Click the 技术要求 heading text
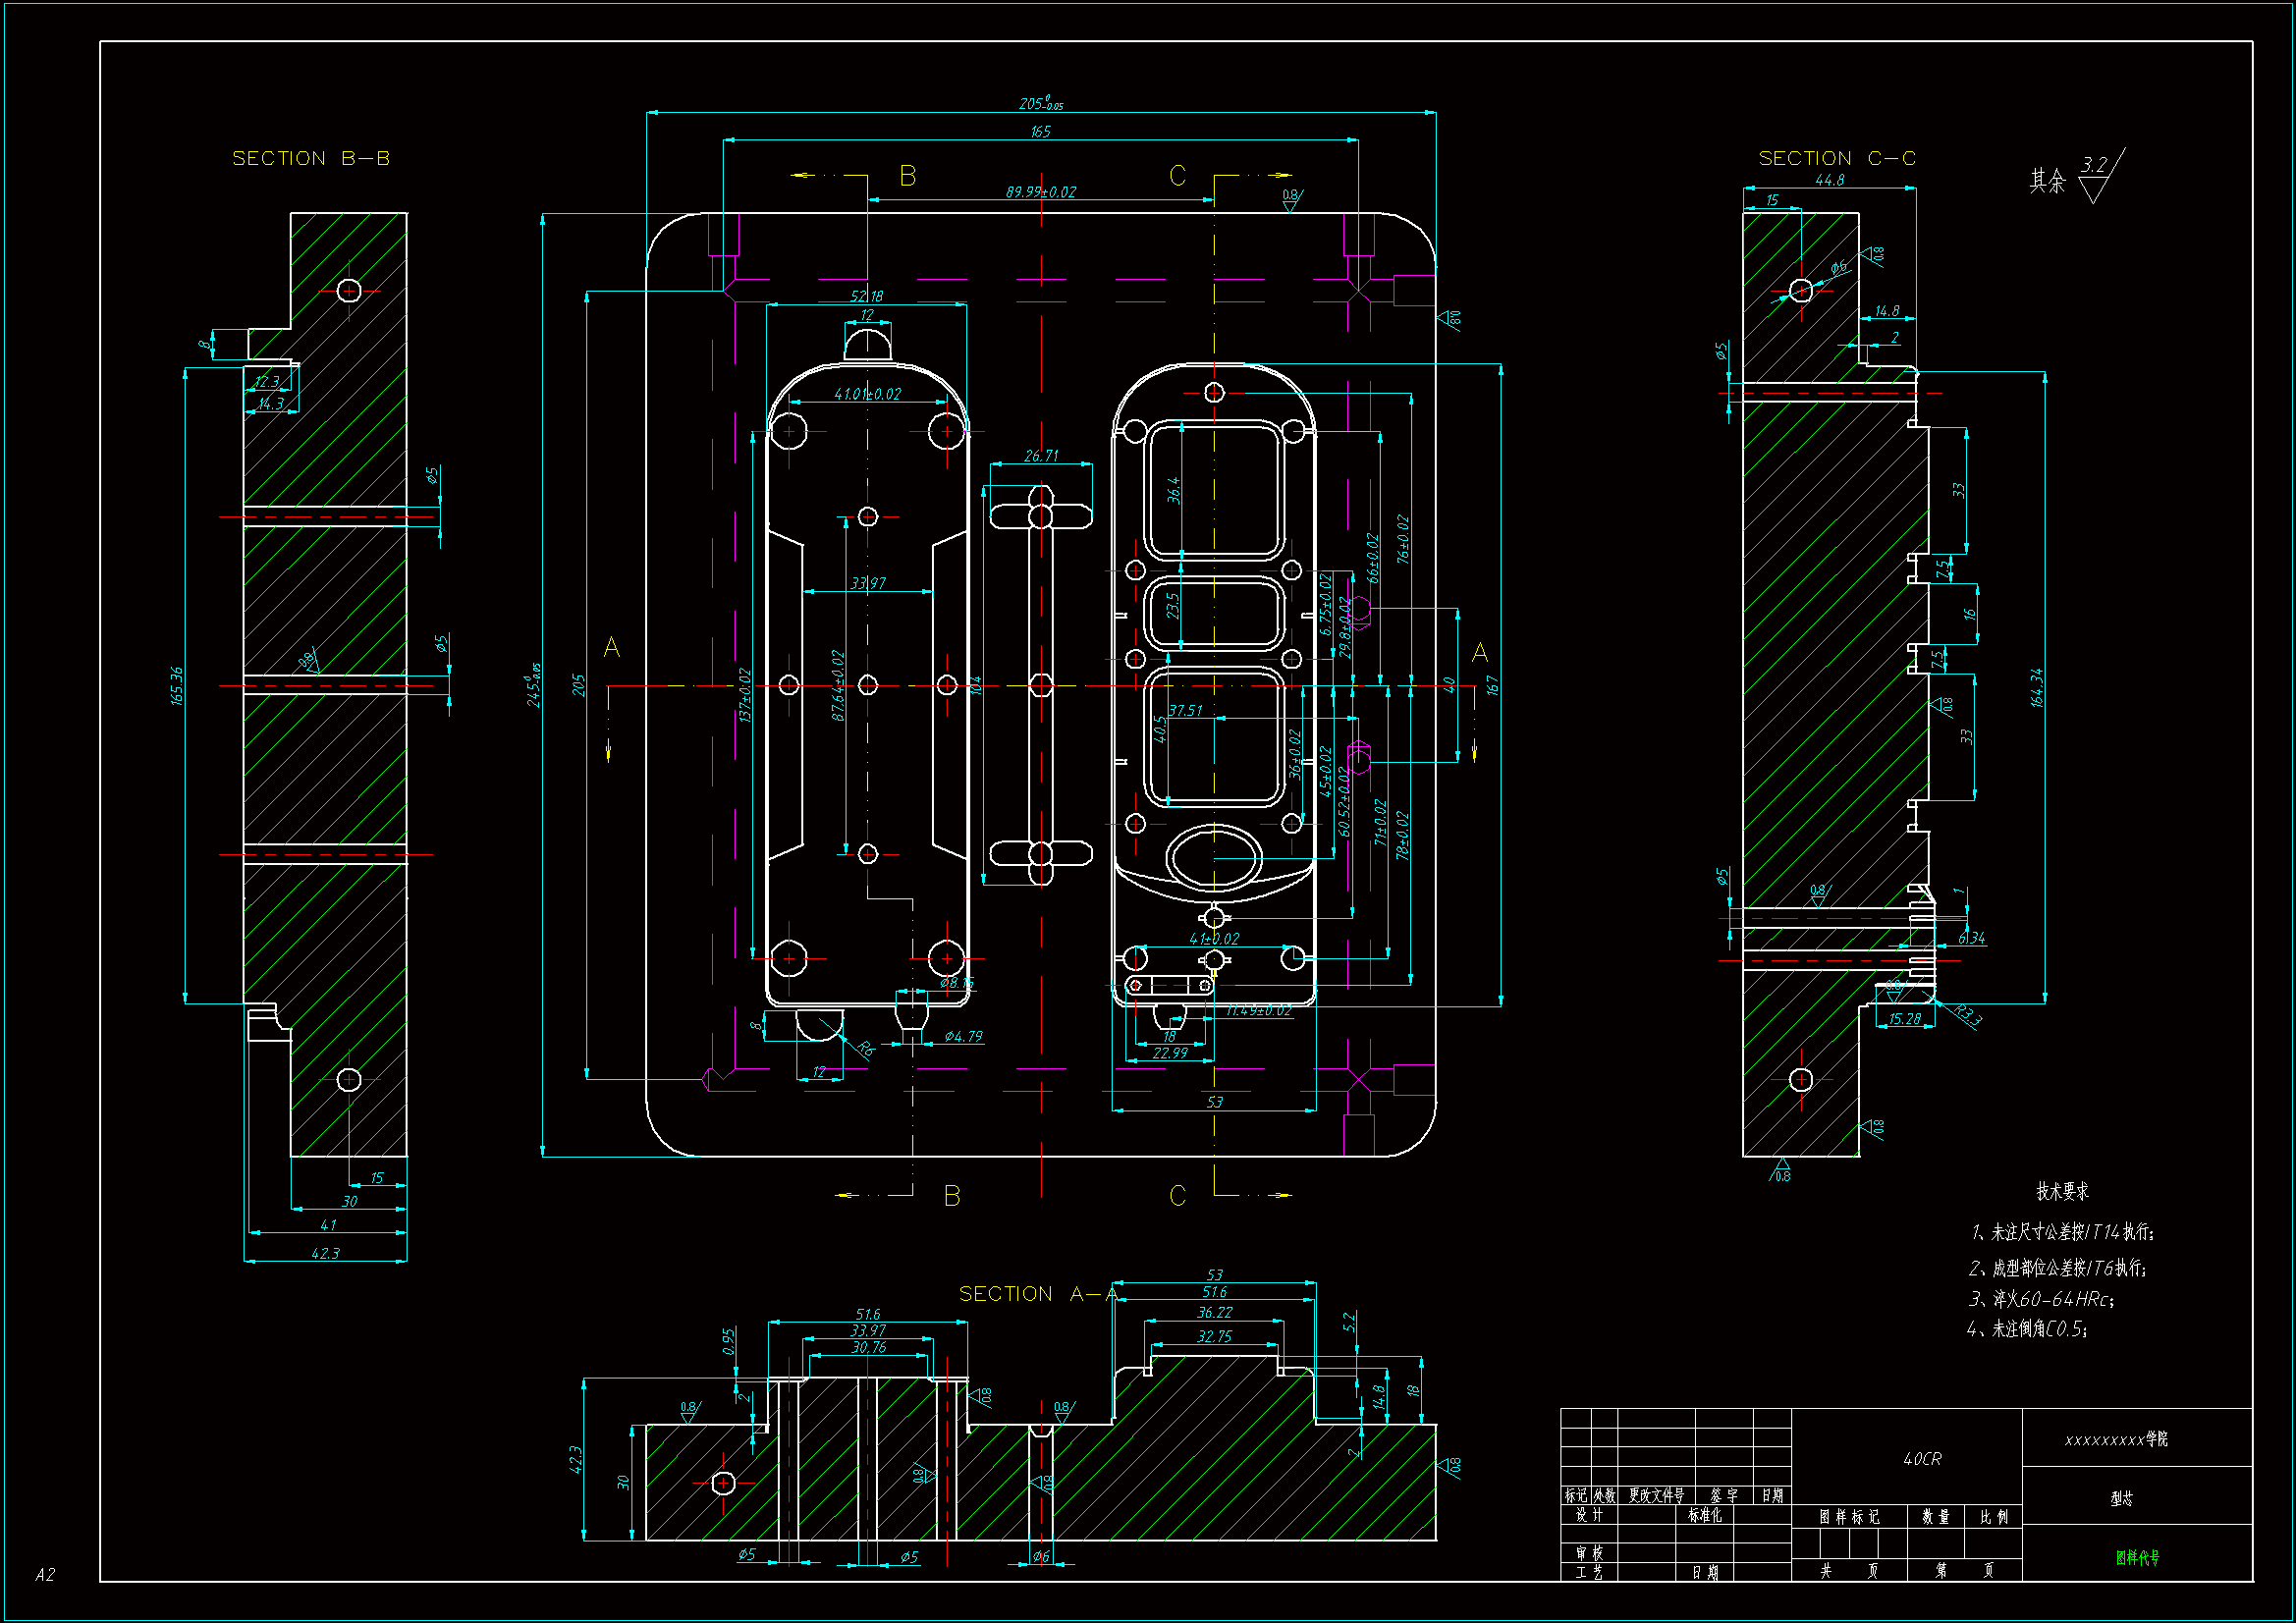2296x1623 pixels. coord(2062,1191)
